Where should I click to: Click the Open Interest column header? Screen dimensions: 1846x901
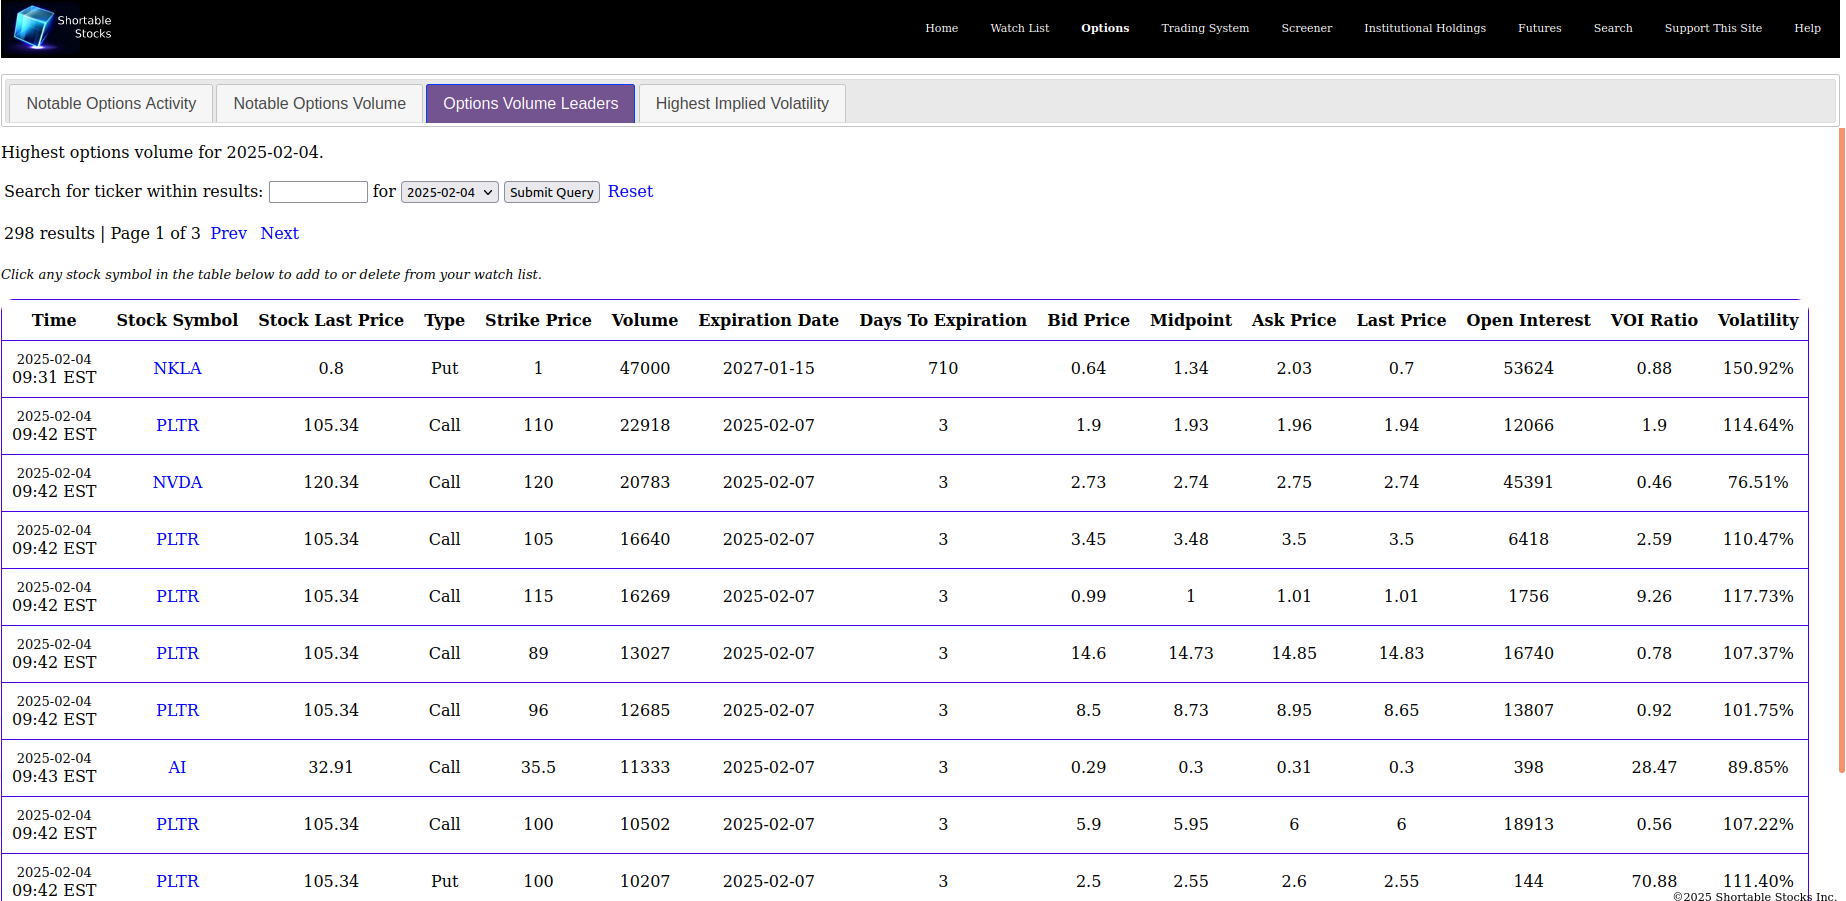coord(1528,320)
